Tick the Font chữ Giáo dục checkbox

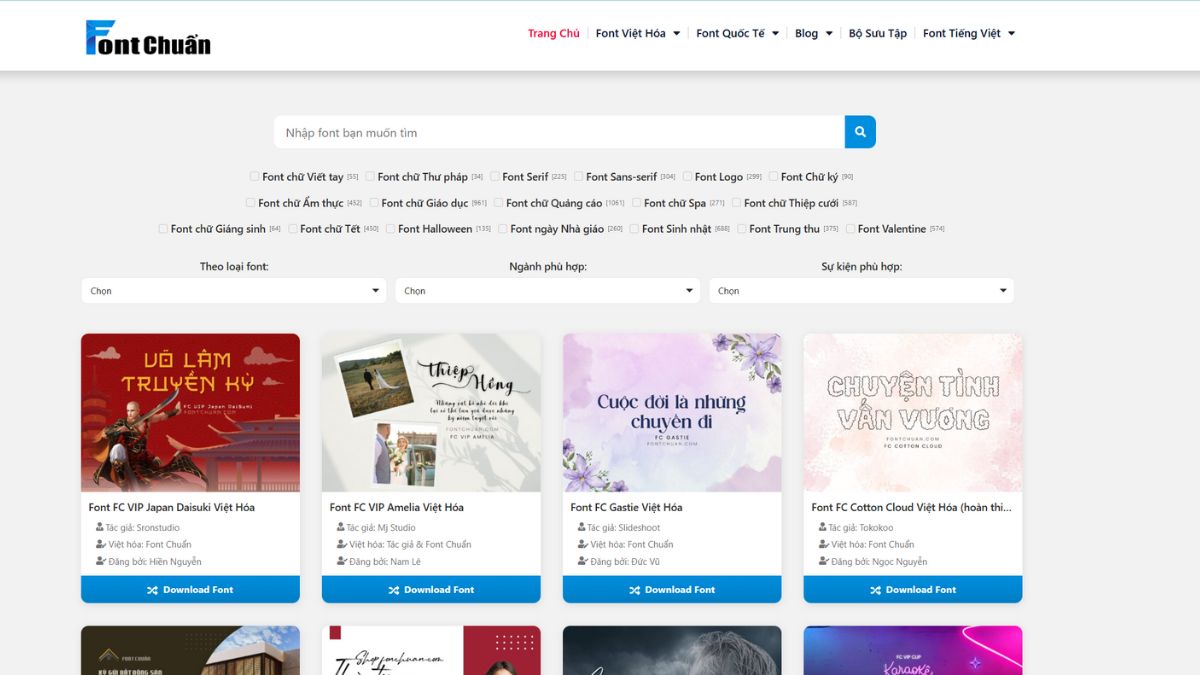[x=374, y=202]
